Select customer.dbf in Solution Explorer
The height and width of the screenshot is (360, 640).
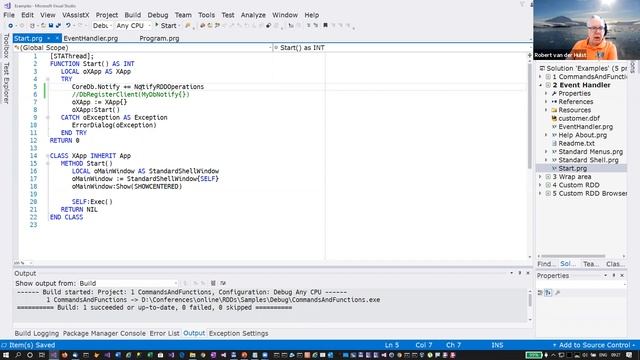(579, 118)
